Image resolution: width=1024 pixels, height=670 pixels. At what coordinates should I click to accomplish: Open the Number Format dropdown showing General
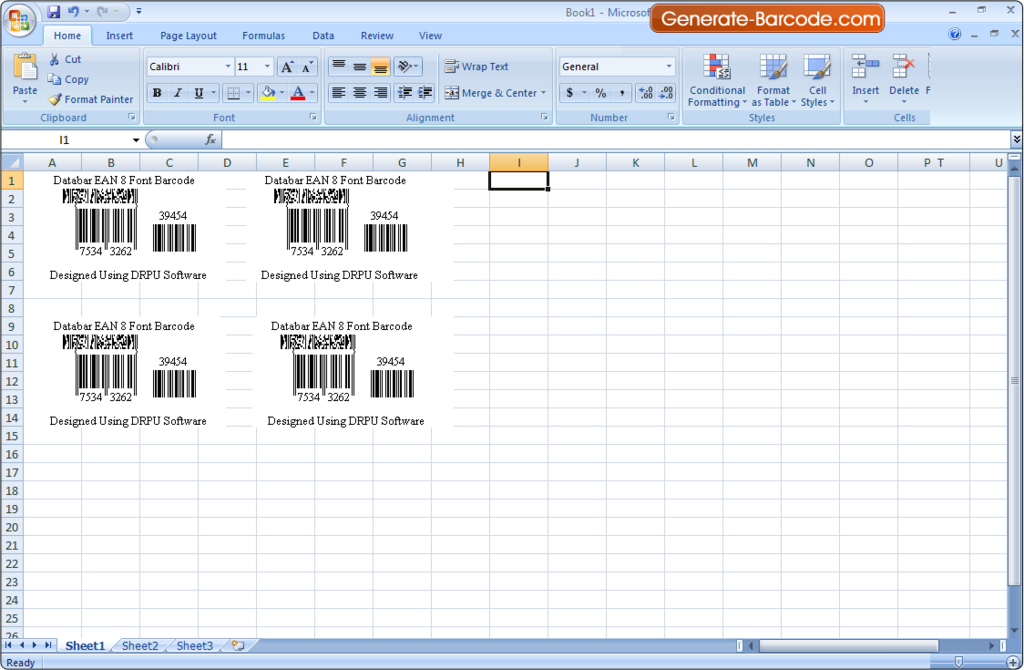pyautogui.click(x=615, y=66)
